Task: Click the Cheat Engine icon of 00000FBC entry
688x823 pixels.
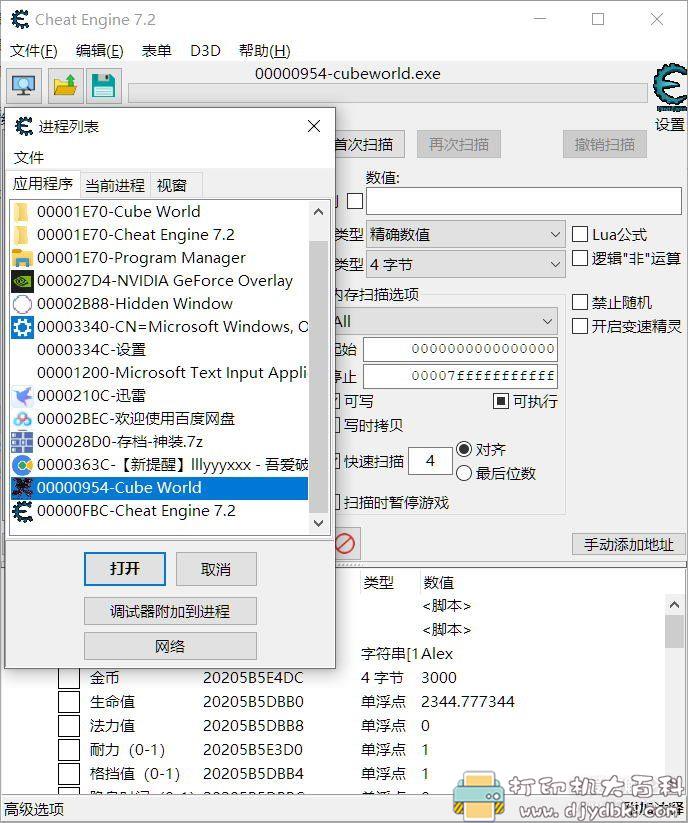Action: (22, 511)
